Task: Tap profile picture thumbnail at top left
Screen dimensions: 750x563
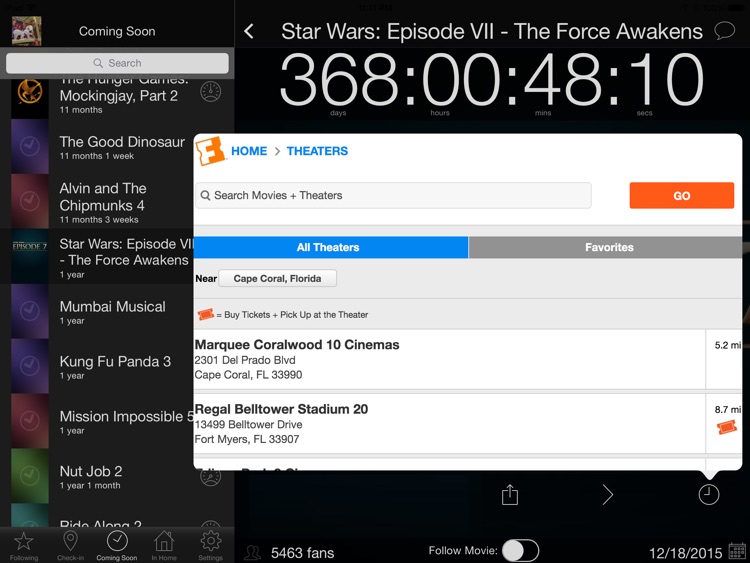Action: [x=27, y=31]
